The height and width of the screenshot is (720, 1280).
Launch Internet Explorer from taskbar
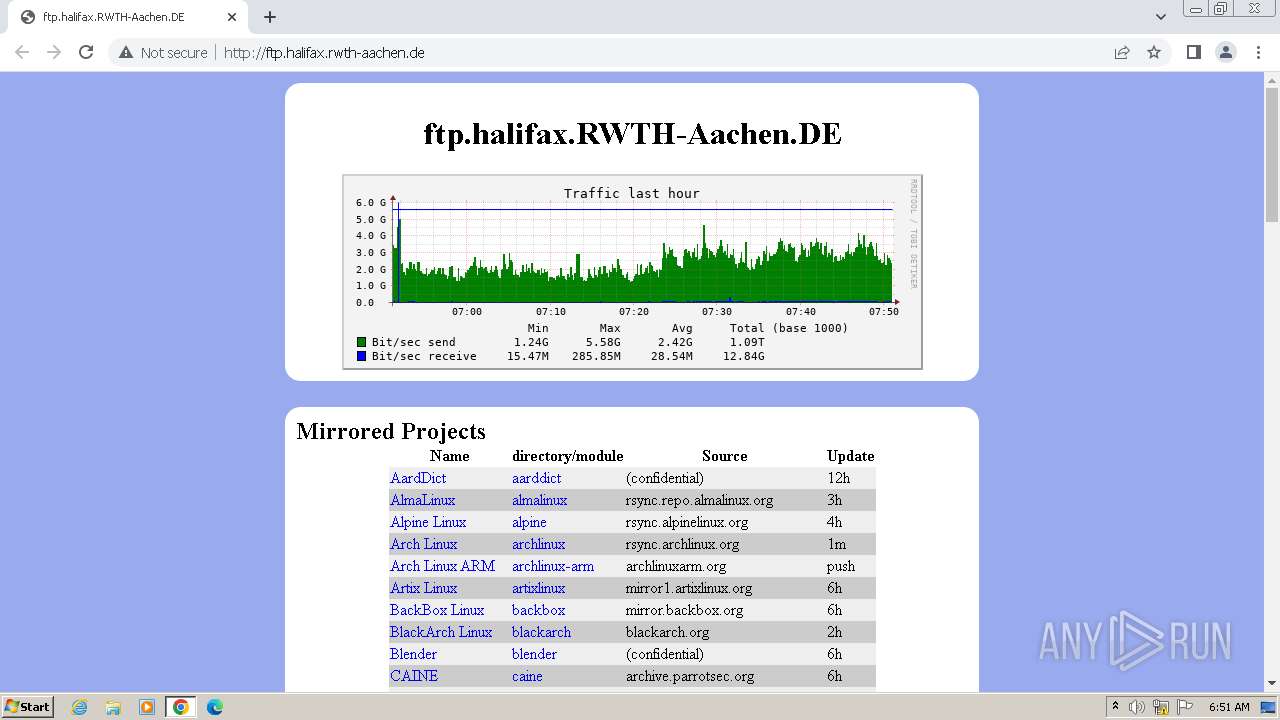pyautogui.click(x=80, y=707)
